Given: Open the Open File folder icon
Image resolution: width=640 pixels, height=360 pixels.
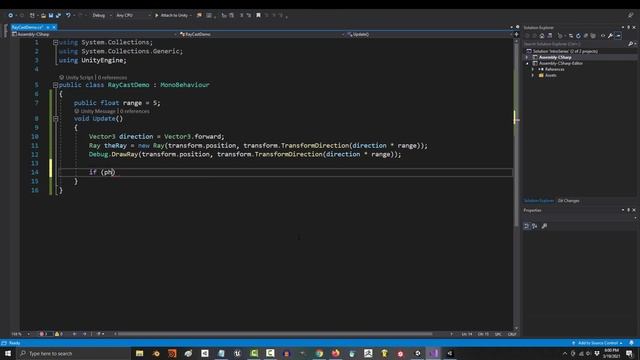Looking at the screenshot, I should [43, 16].
